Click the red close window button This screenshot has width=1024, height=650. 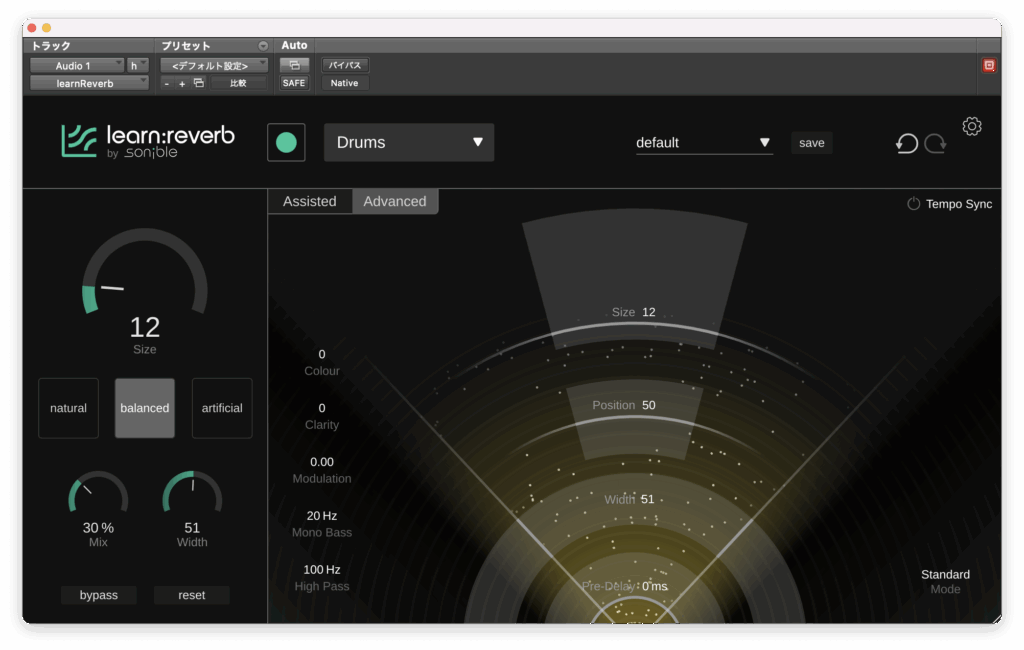(31, 27)
